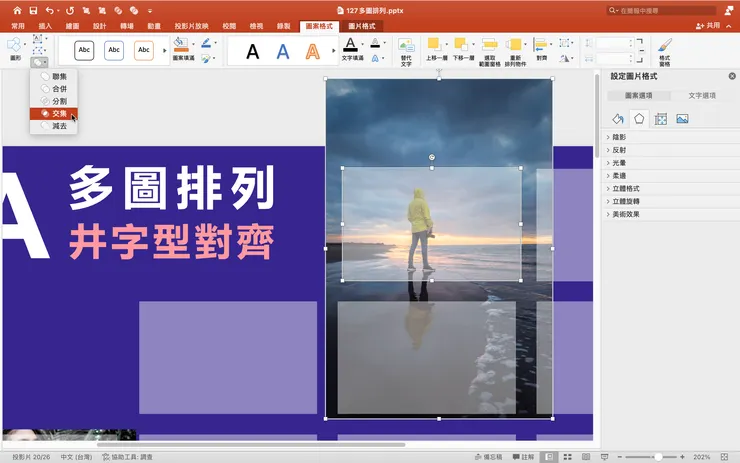Select the black A WordArt style

[252, 51]
